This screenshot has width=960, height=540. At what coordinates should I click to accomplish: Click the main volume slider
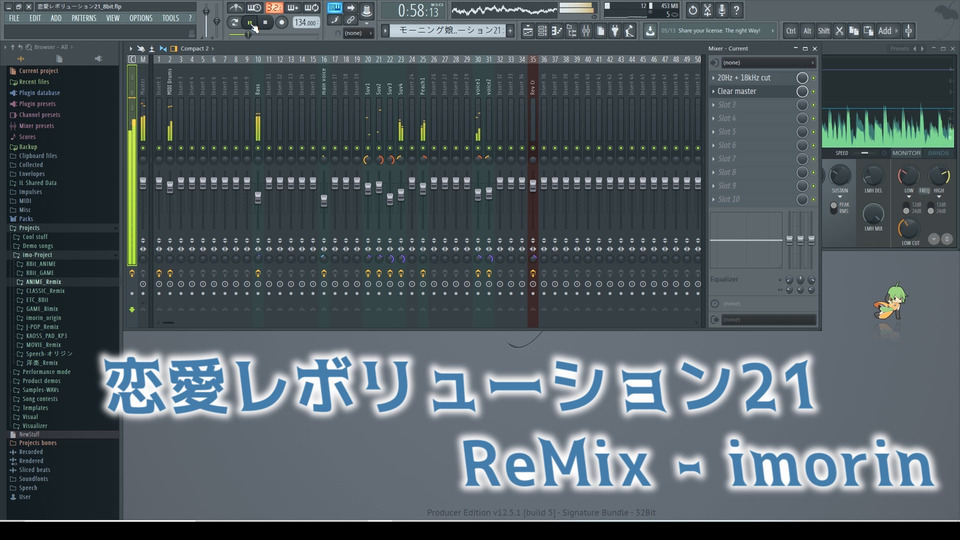point(206,13)
